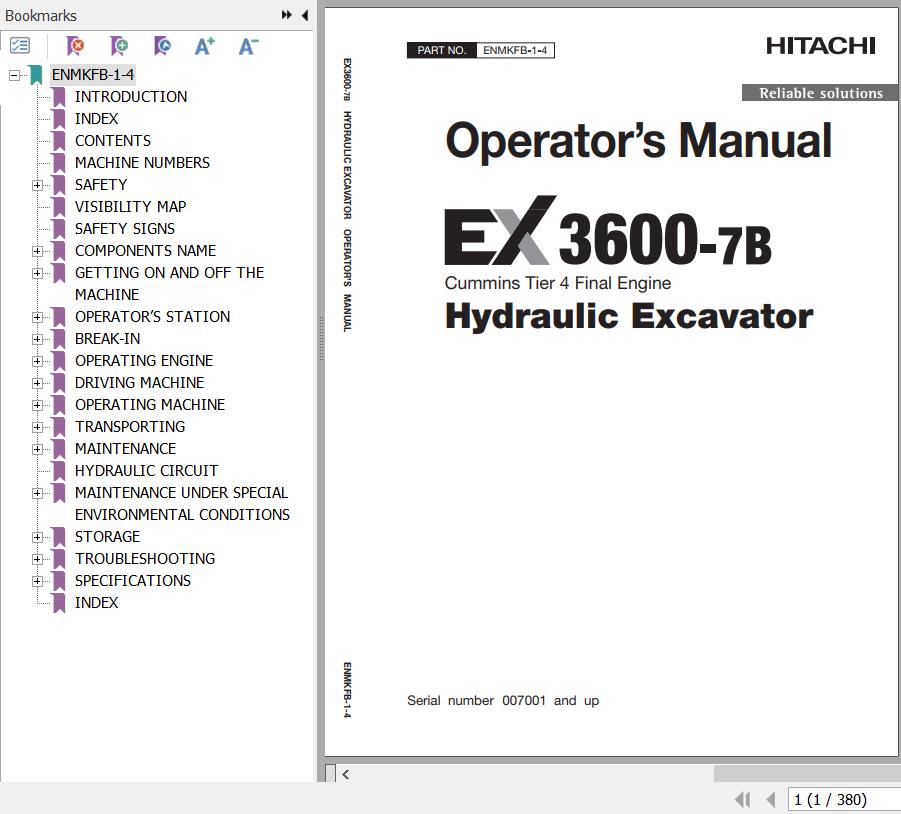The width and height of the screenshot is (901, 814).
Task: Expand the TROUBLESHOOTING bookmark
Action: tap(37, 559)
